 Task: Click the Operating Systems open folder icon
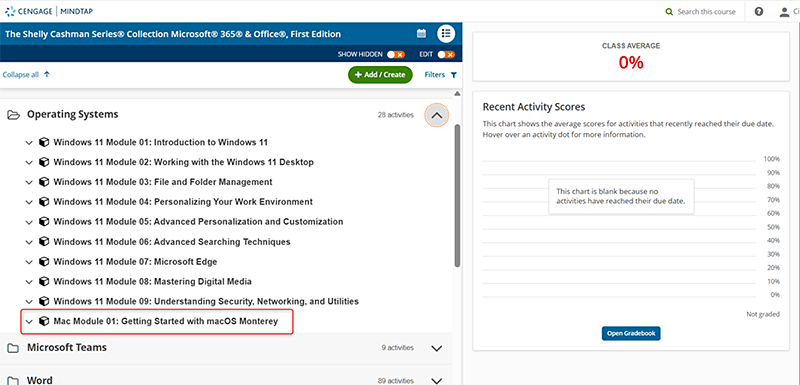click(x=13, y=115)
